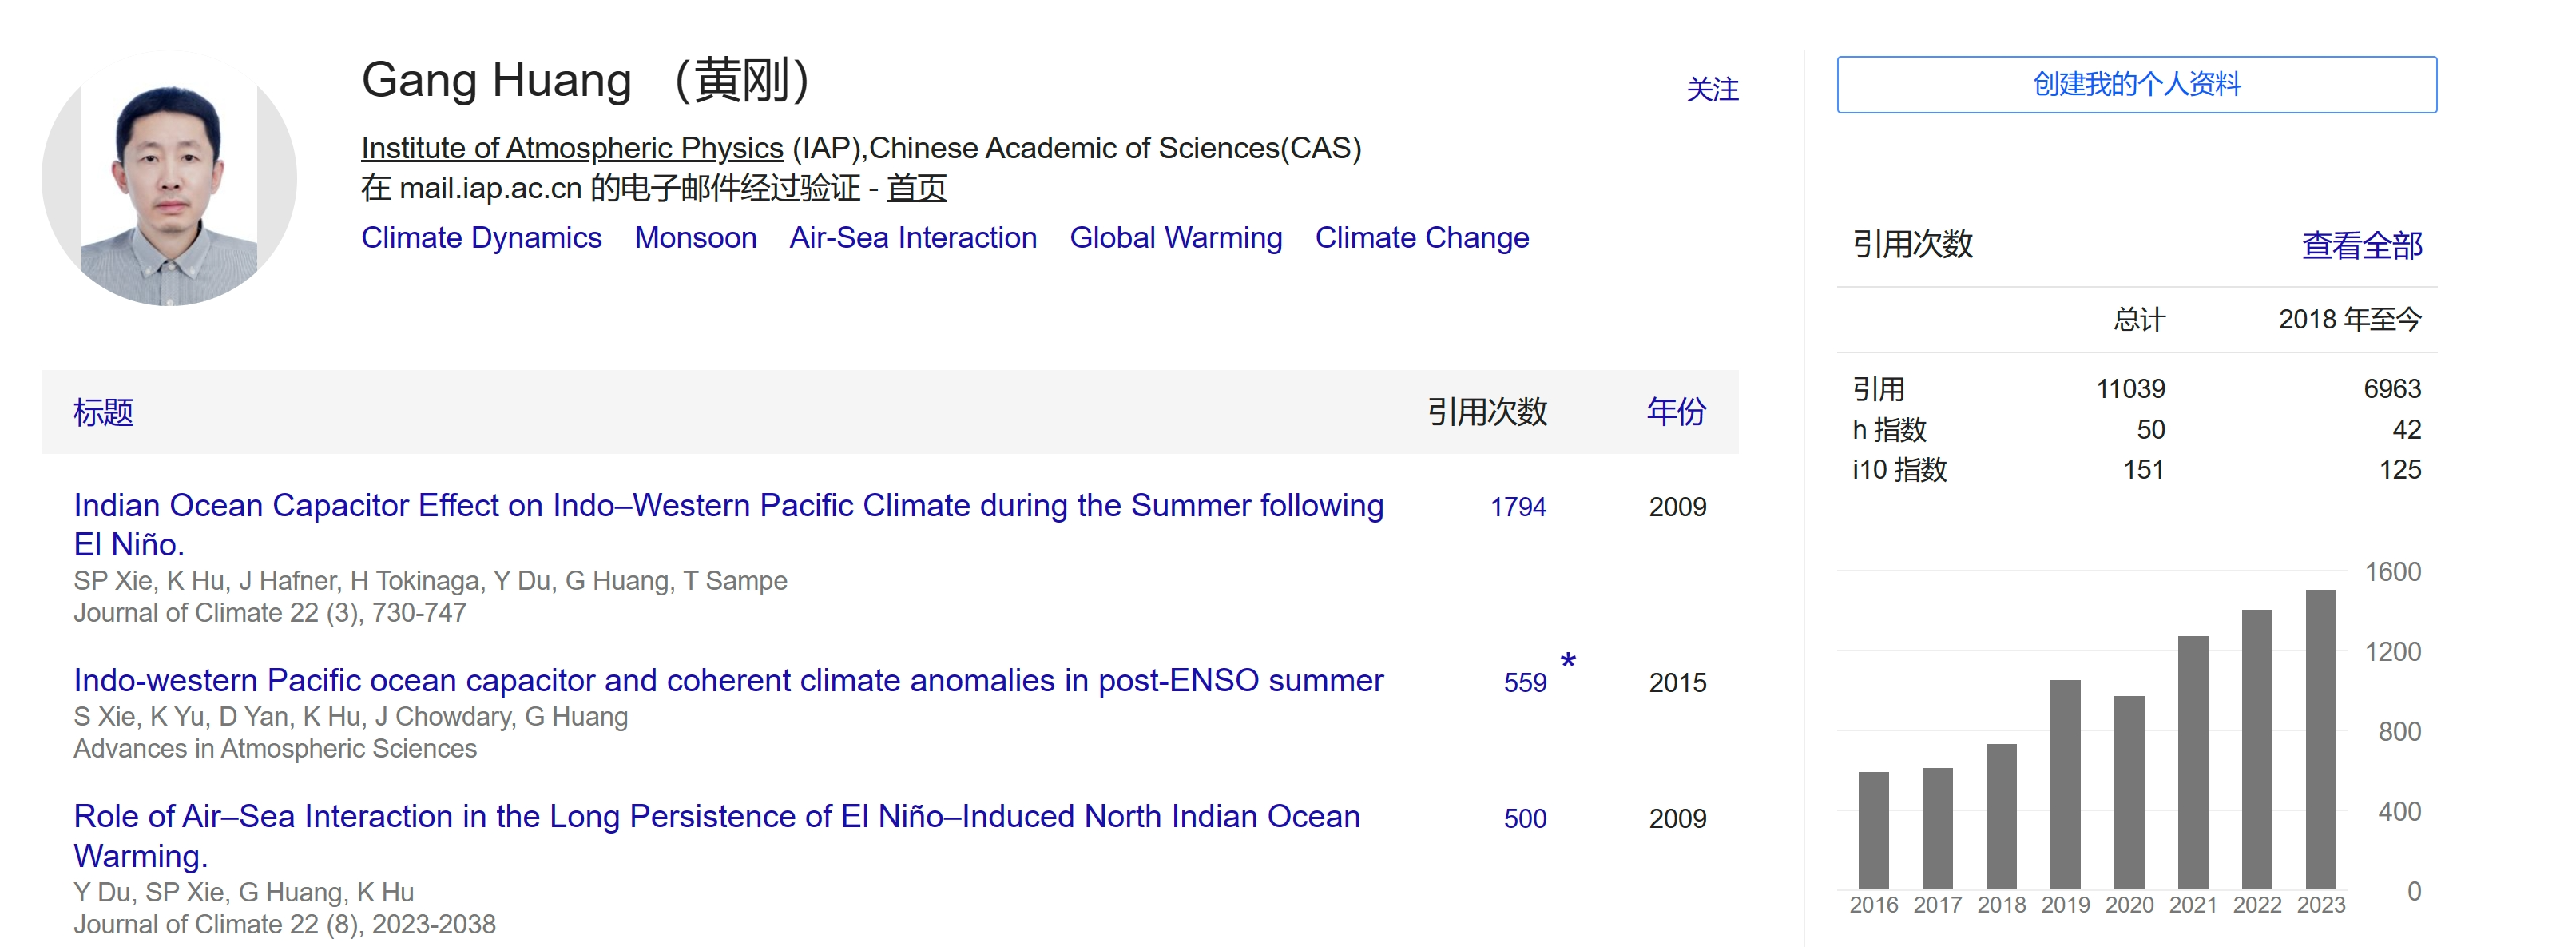Click 创建我的个人资料 button

tap(2136, 85)
